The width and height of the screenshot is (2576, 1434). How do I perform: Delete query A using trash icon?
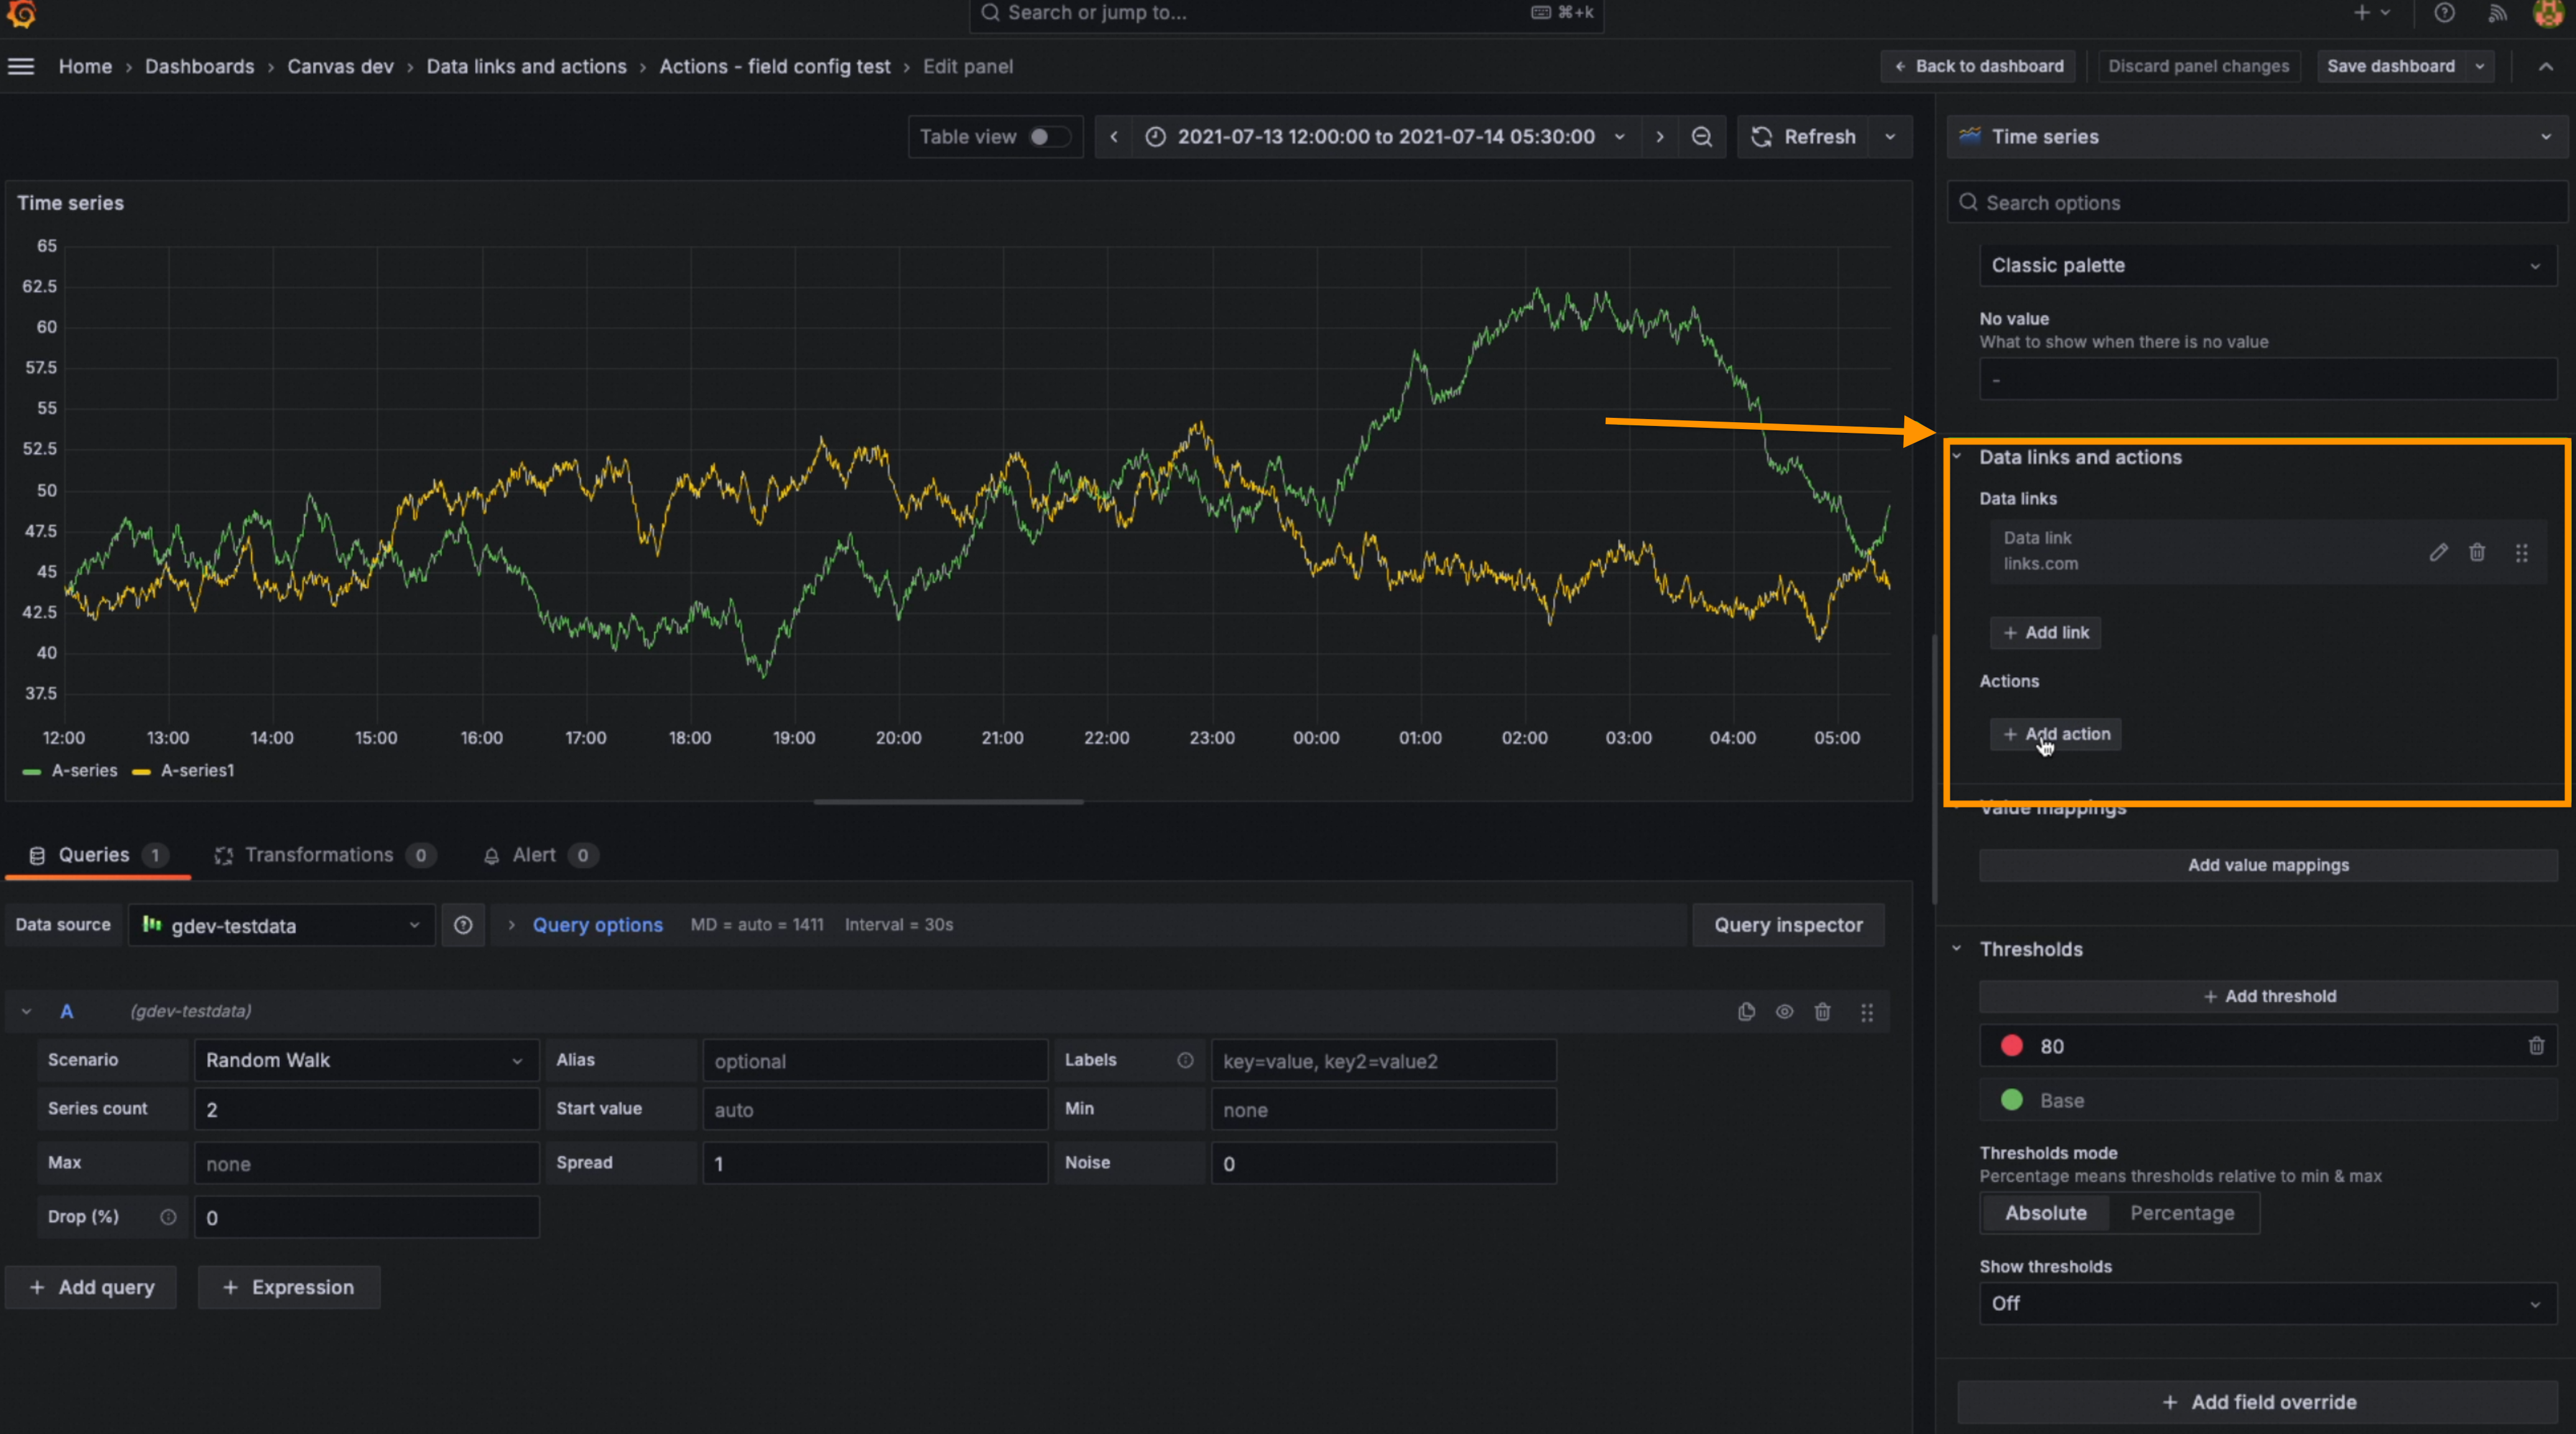tap(1822, 1012)
